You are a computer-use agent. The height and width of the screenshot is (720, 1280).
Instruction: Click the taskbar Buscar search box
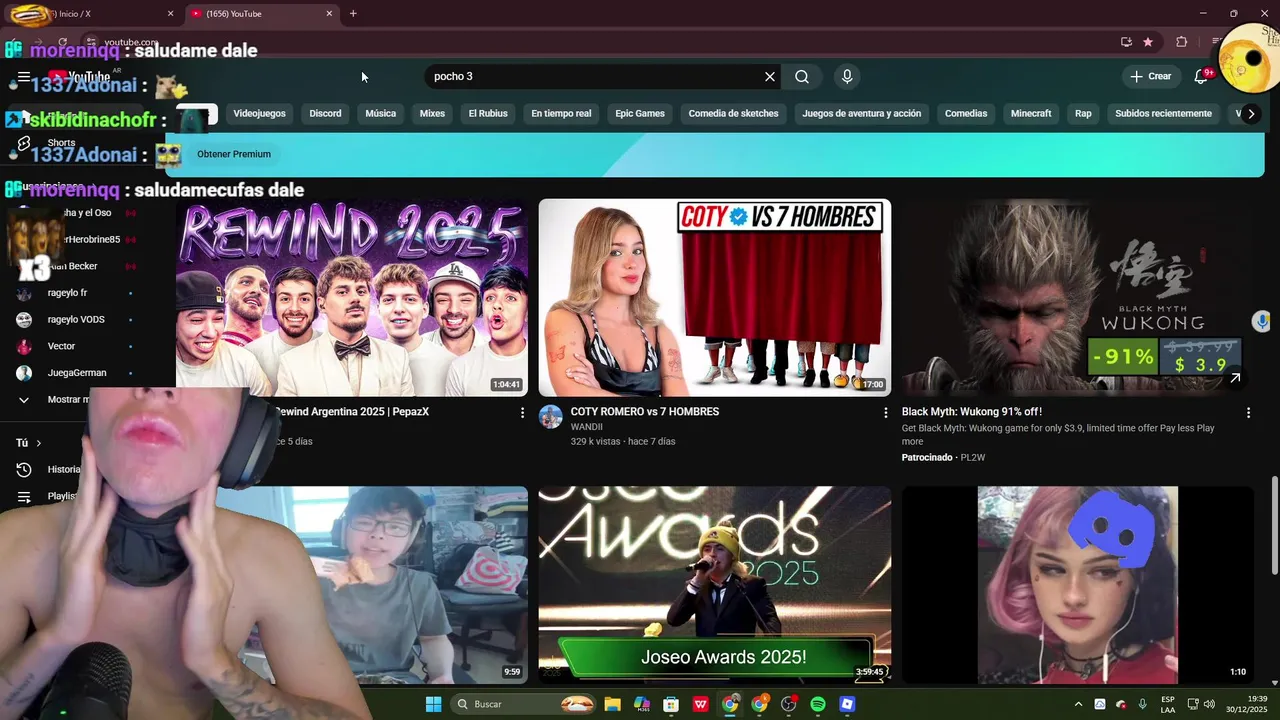pos(525,704)
